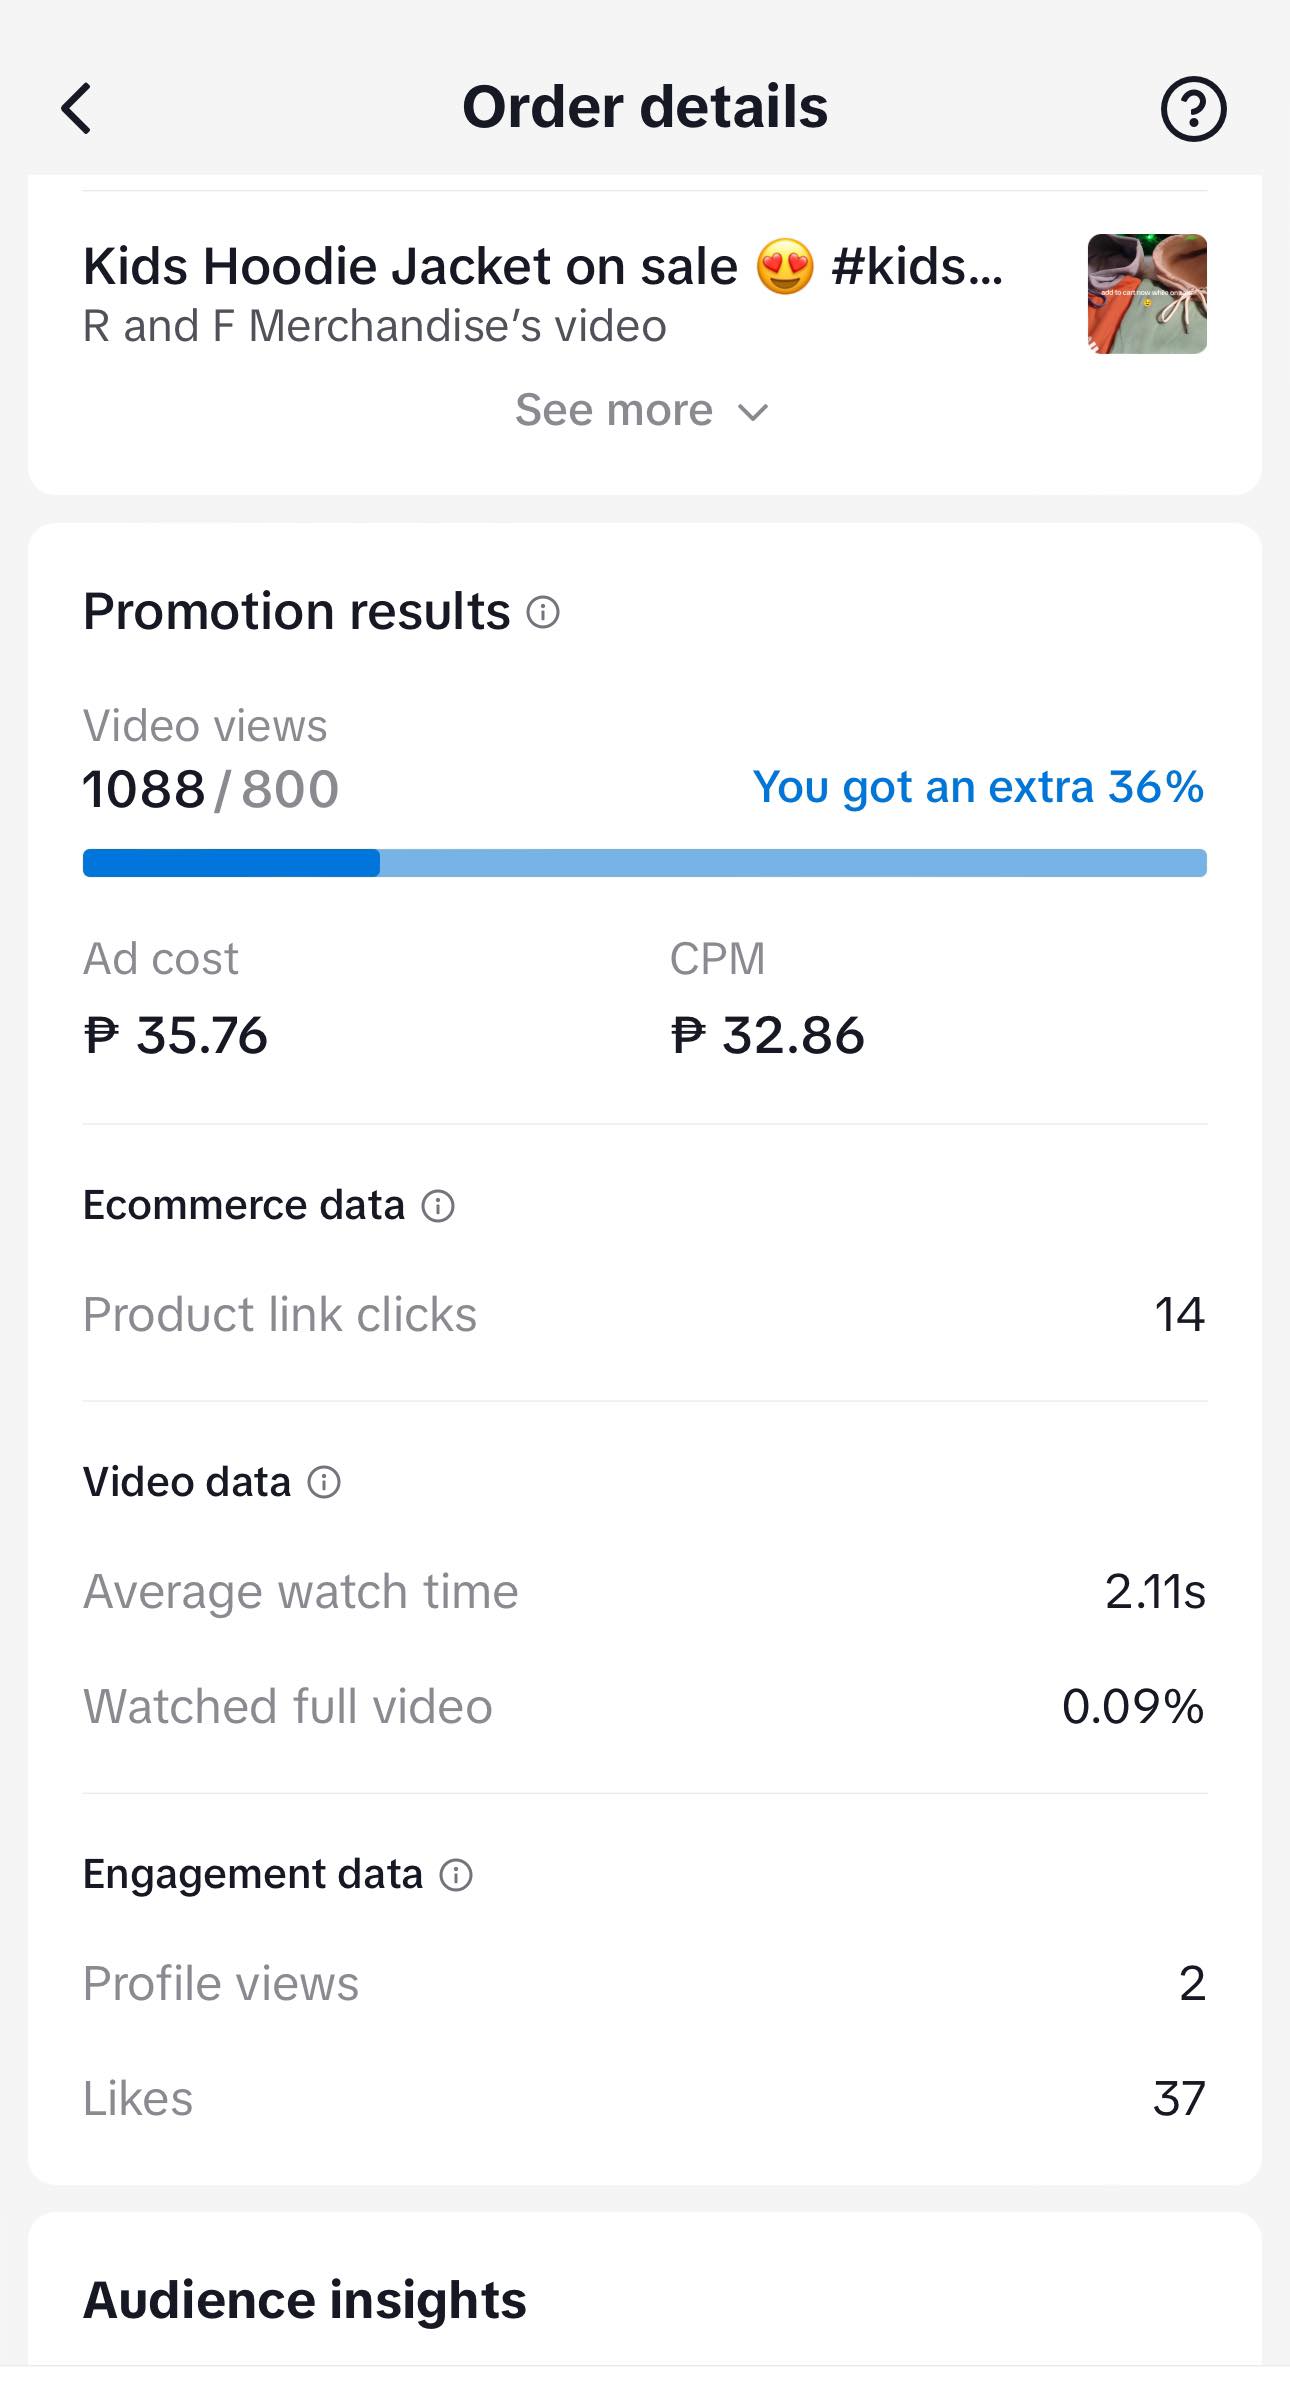Image resolution: width=1290 pixels, height=2384 pixels.
Task: Tap info icon next to Ecommerce data
Action: click(438, 1206)
